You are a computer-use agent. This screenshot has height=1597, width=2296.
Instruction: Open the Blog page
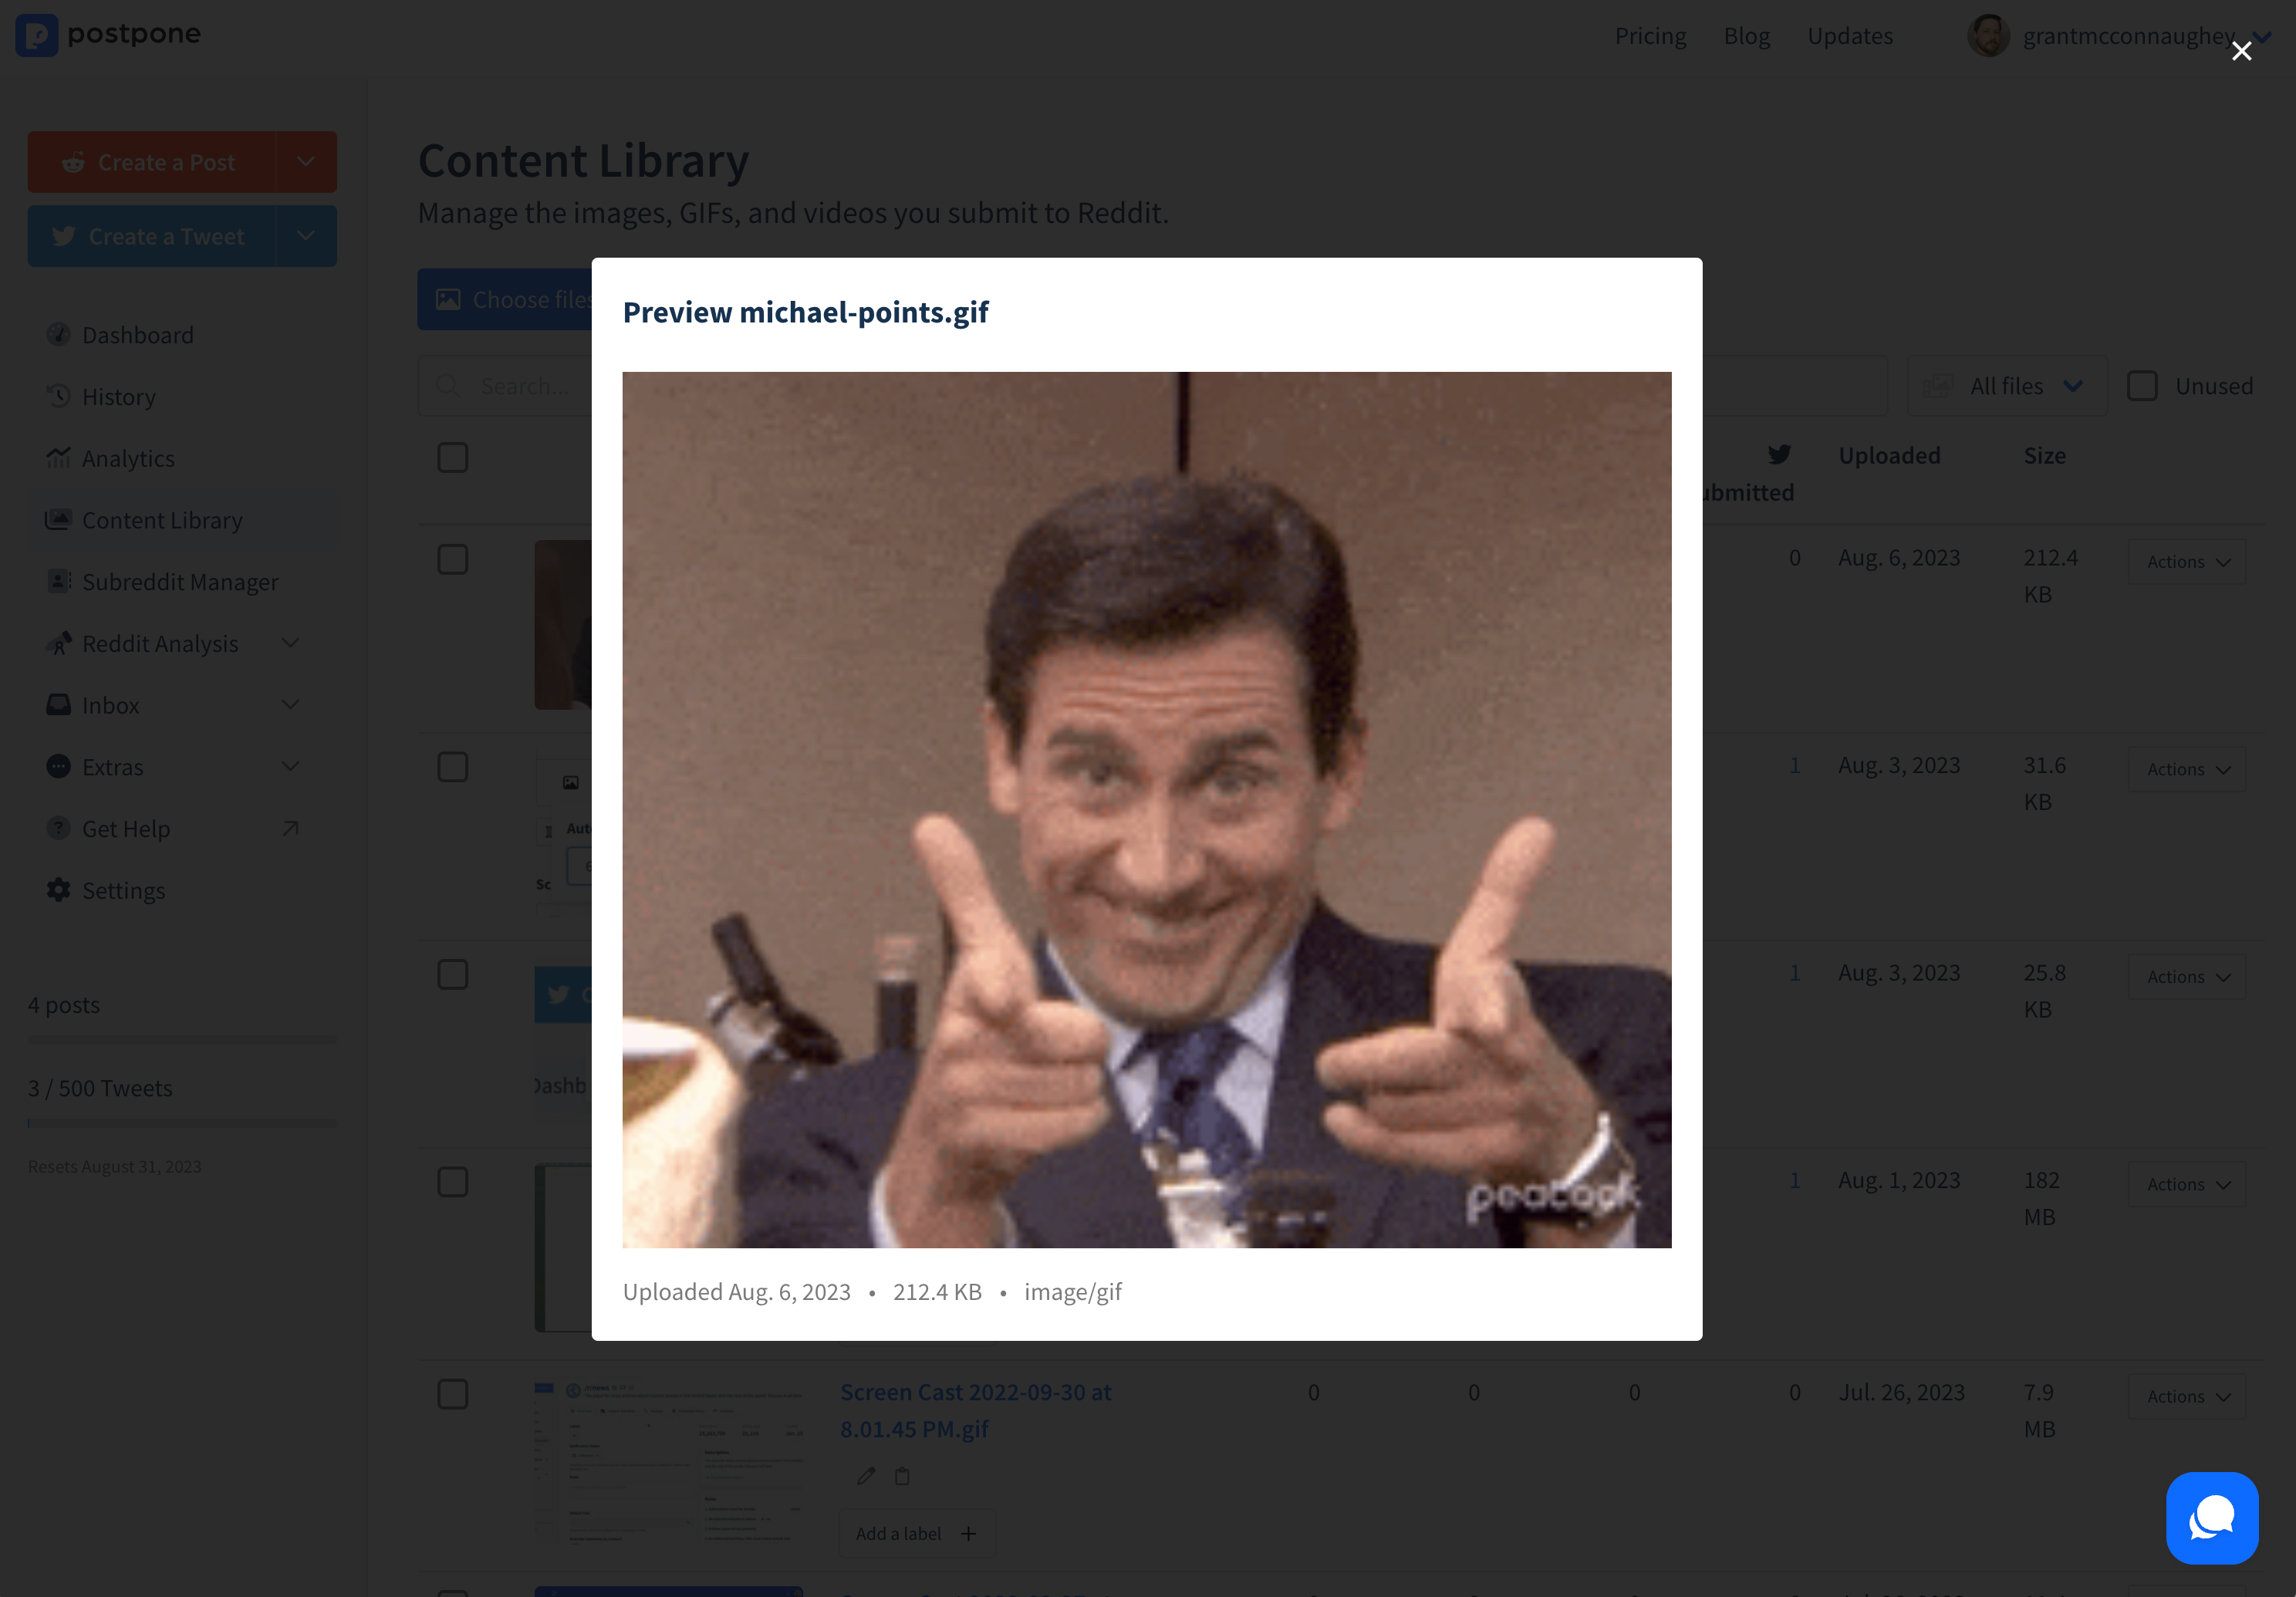[1746, 36]
